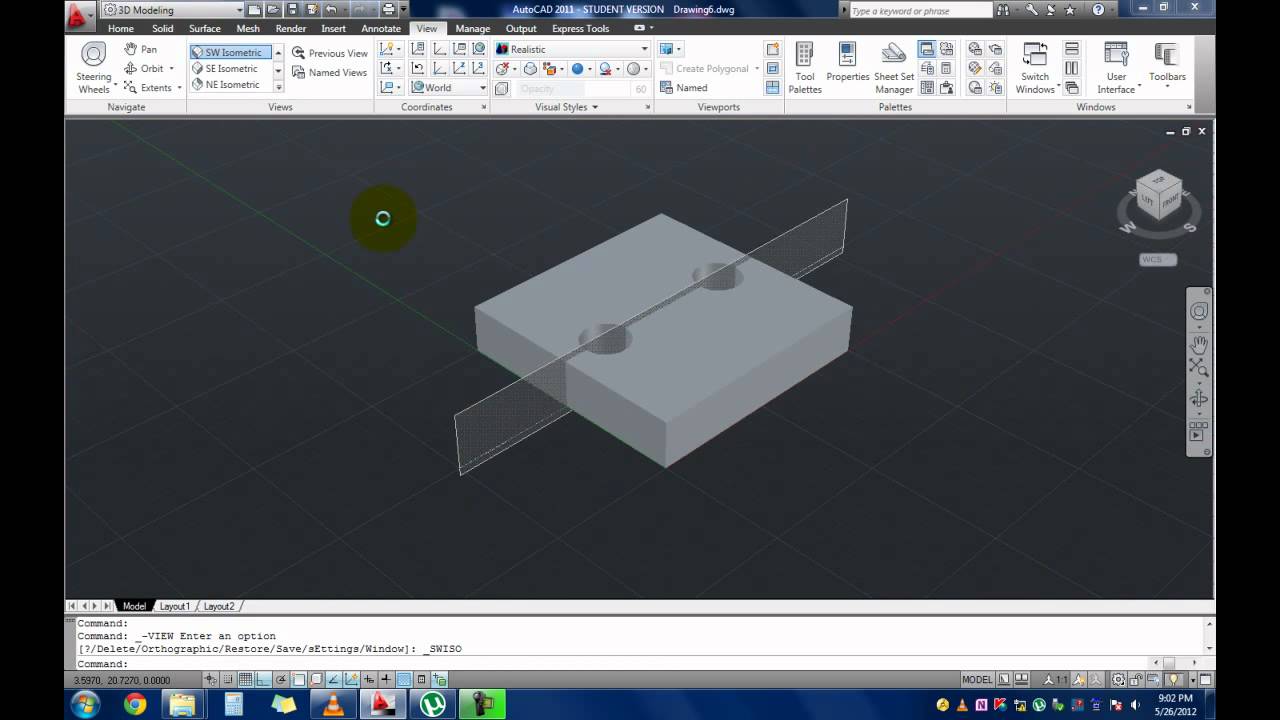This screenshot has height=720, width=1280.
Task: Open the Output ribbon tab
Action: point(521,28)
